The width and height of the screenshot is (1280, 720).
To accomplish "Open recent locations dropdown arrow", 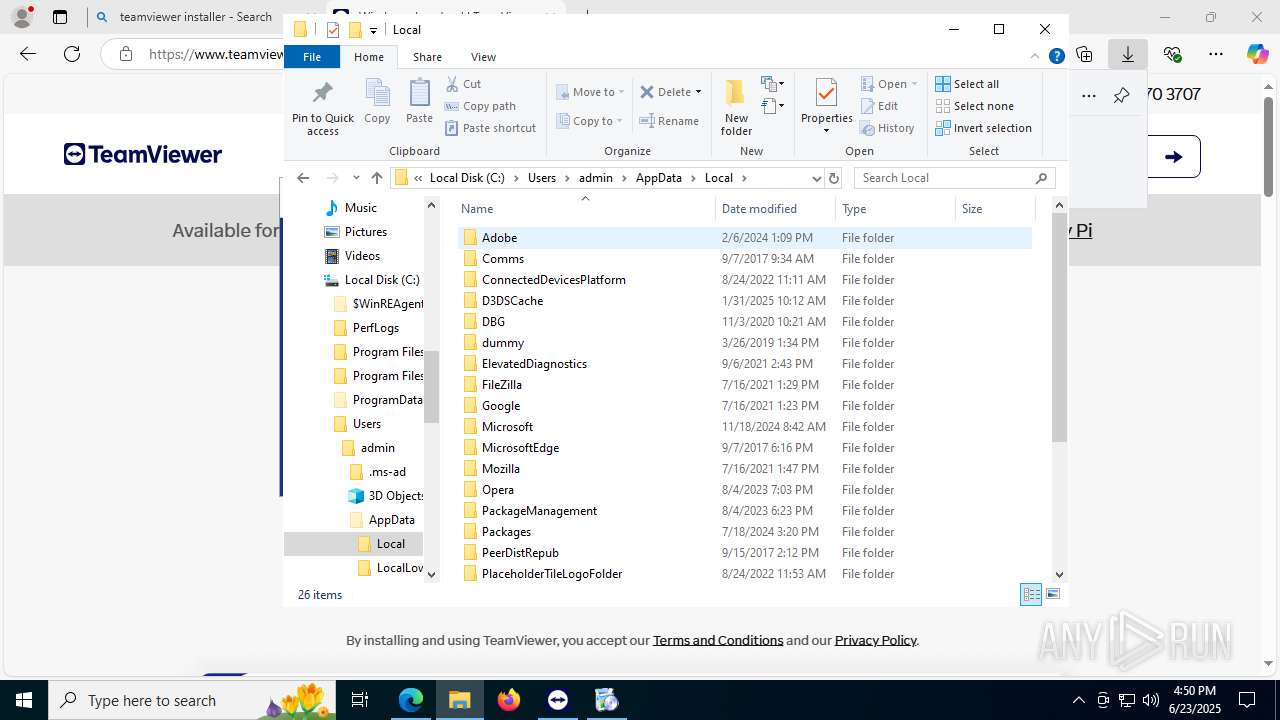I will pyautogui.click(x=356, y=178).
